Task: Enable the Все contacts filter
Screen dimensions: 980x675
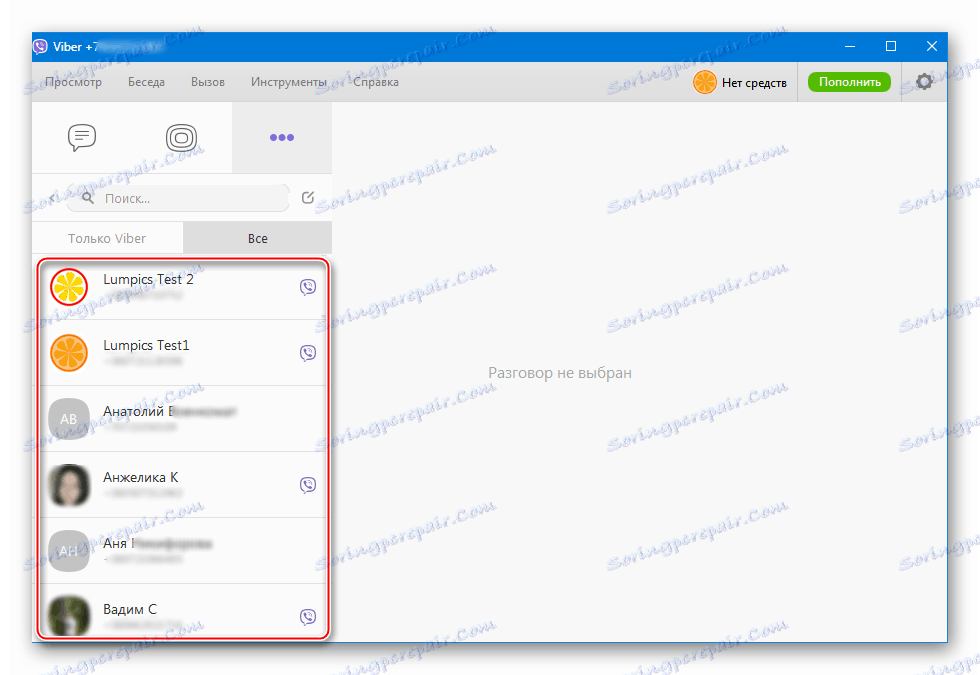Action: 257,238
